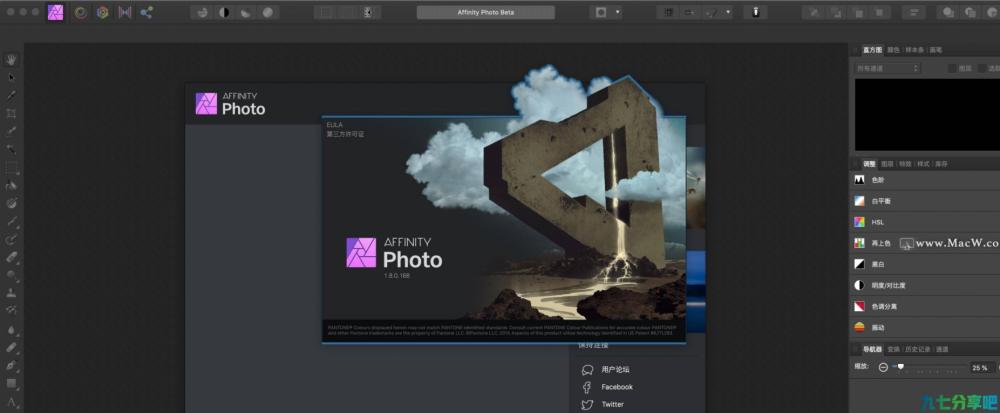Toggle the 选取 checkbox in histogram panel
The width and height of the screenshot is (1000, 413).
pos(981,68)
